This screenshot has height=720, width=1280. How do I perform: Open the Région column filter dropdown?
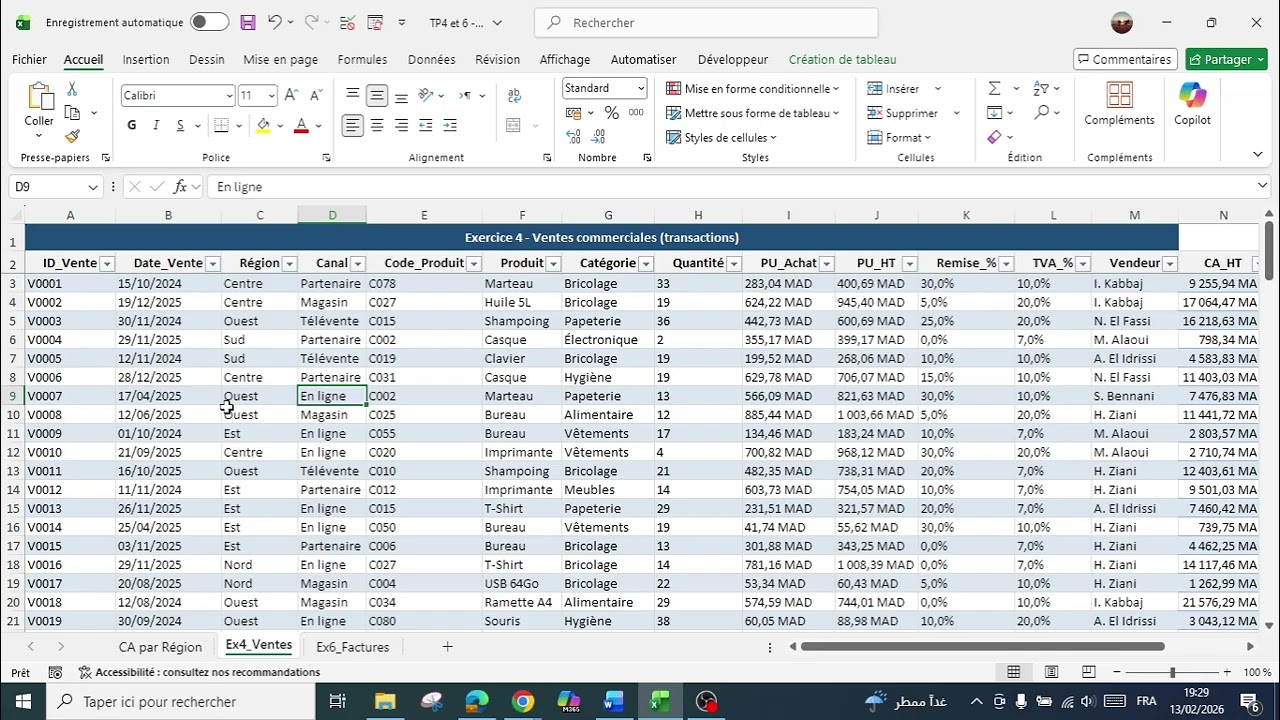tap(289, 264)
